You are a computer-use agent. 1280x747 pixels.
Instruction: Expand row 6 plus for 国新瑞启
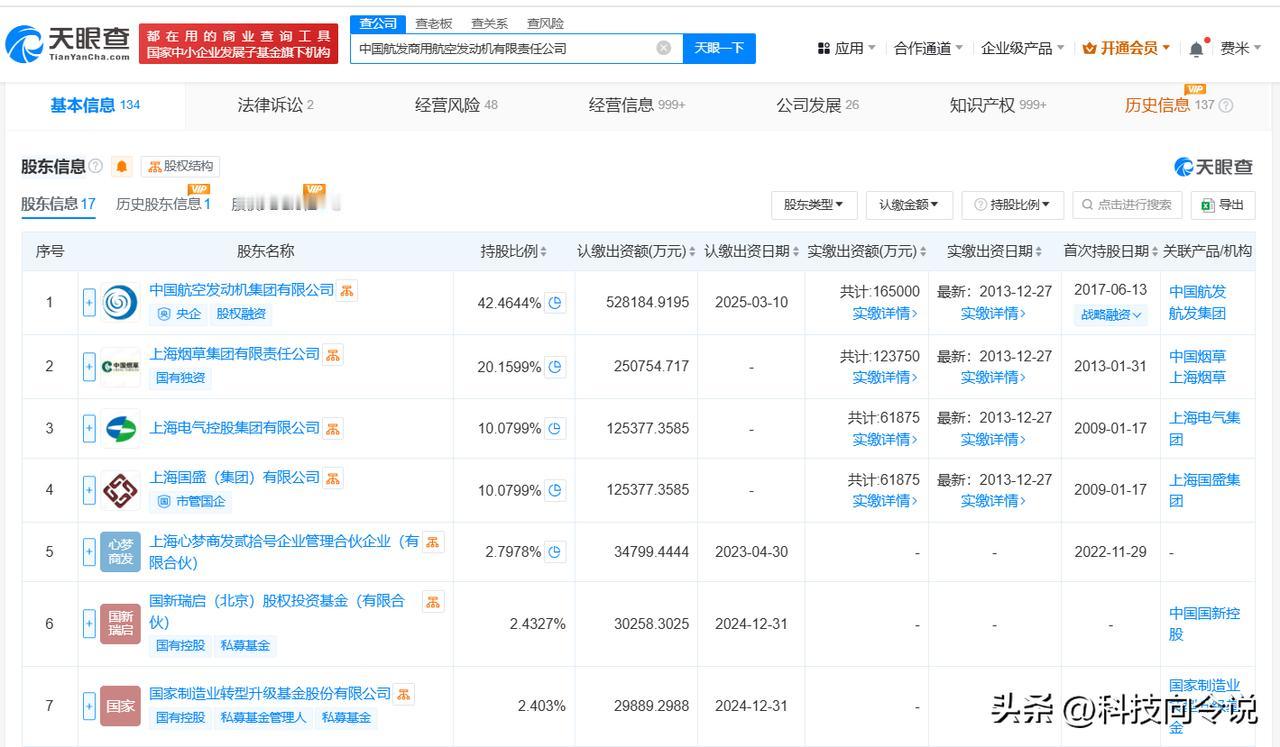89,624
